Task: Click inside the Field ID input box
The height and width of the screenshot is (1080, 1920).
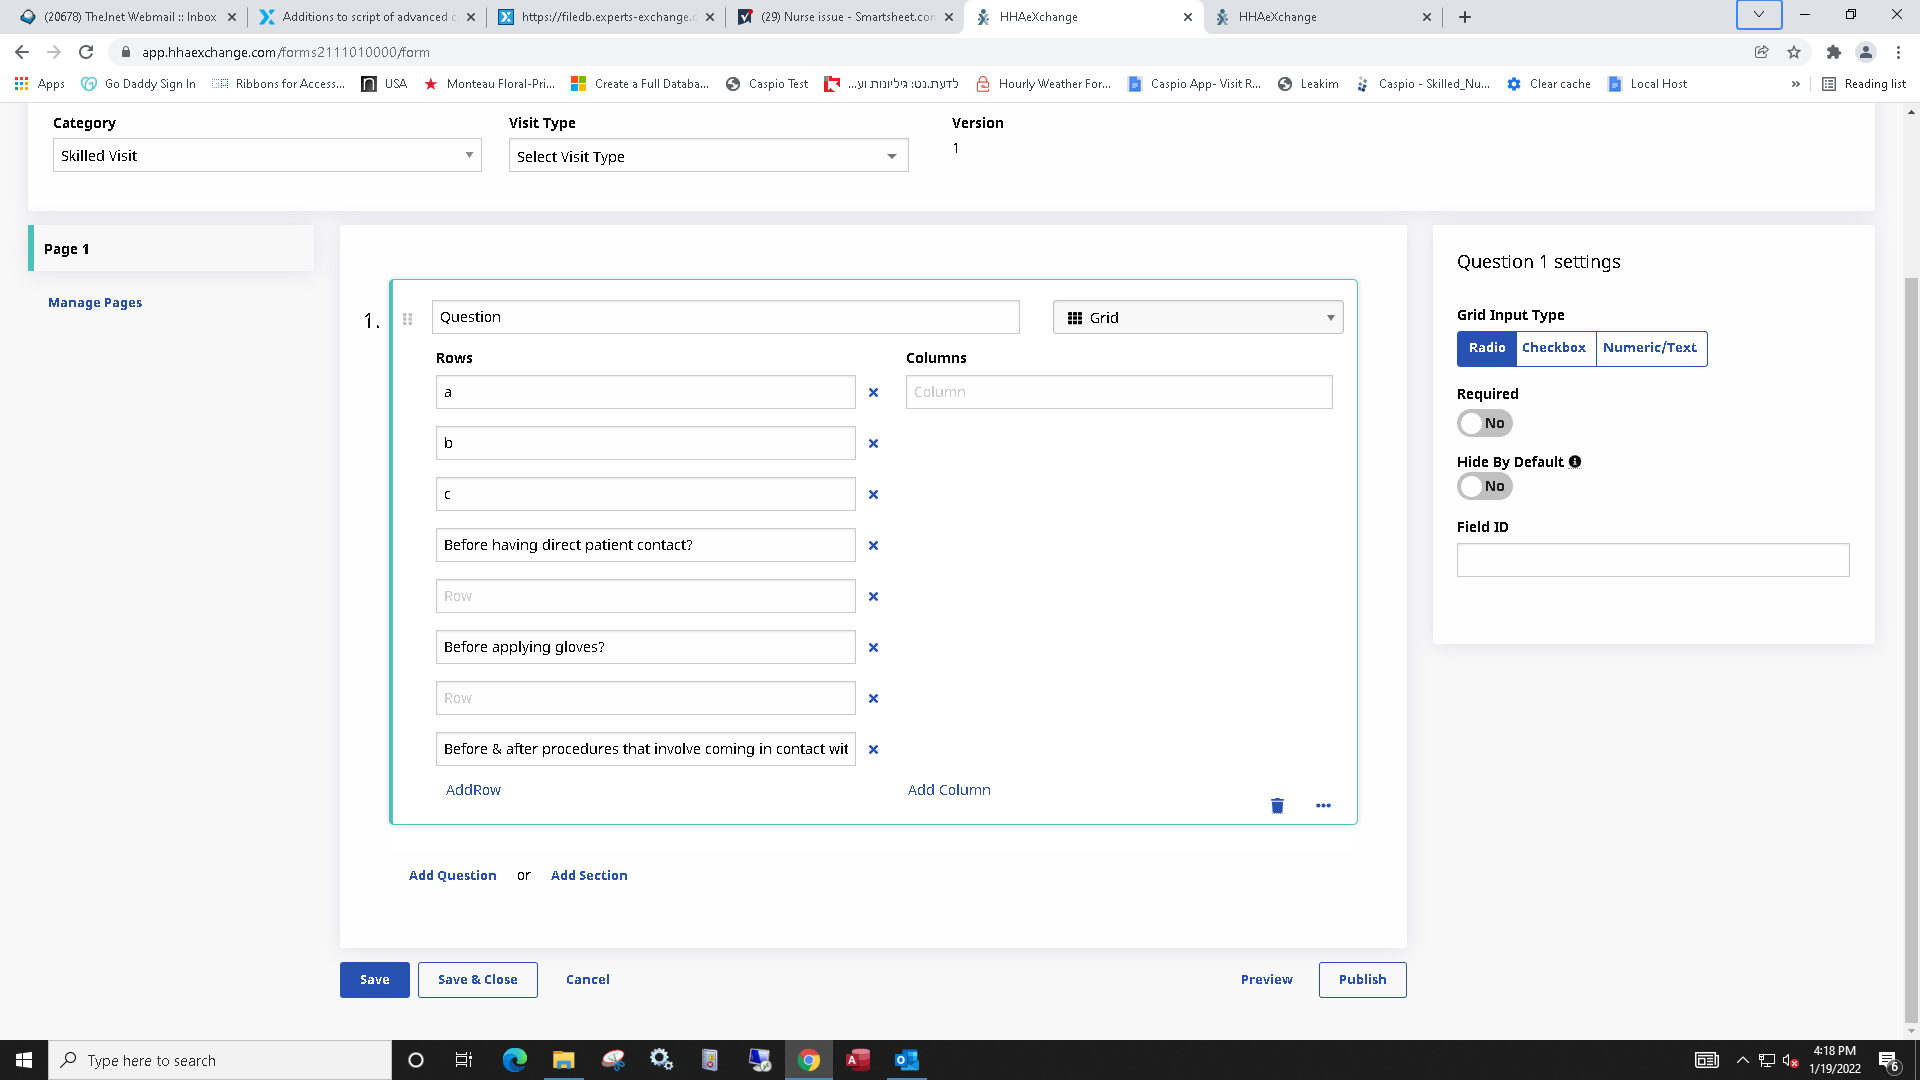Action: coord(1653,560)
